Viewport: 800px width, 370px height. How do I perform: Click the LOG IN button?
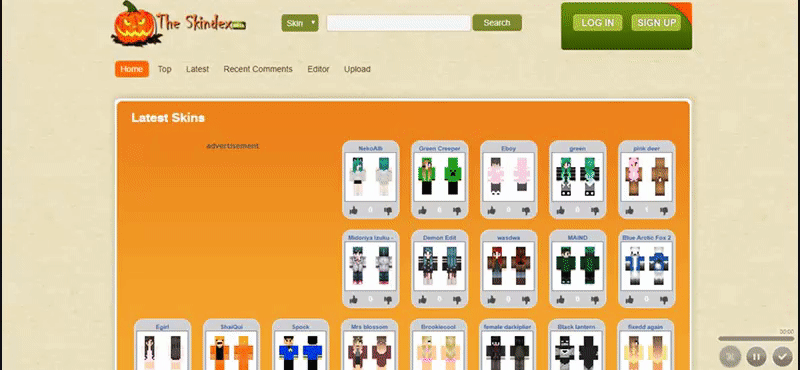point(597,23)
